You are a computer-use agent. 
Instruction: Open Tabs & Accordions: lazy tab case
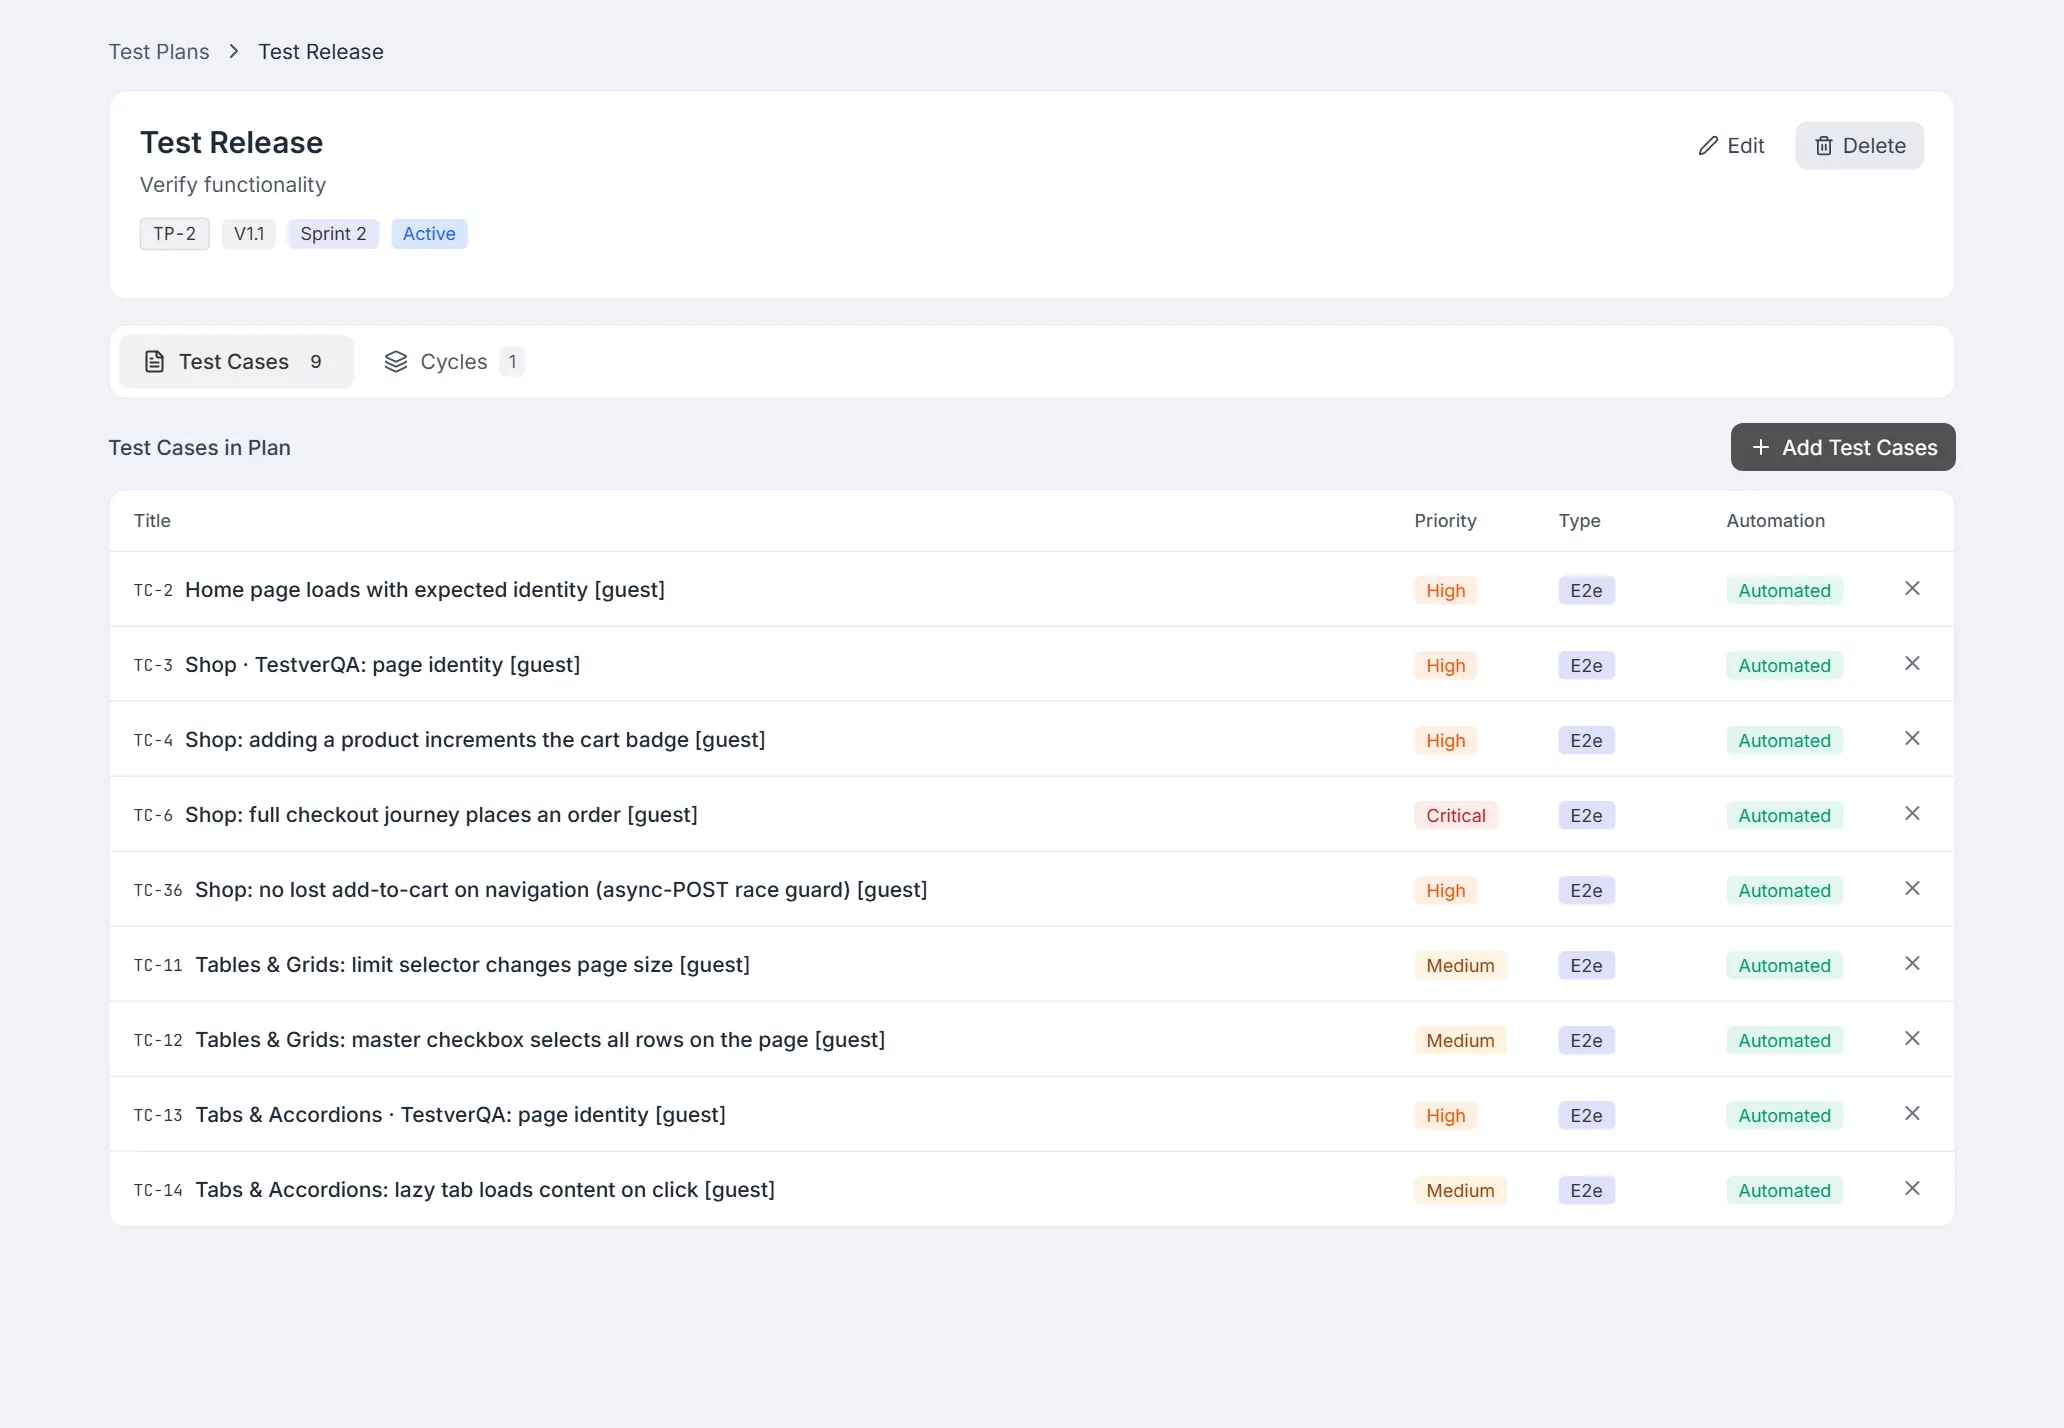485,1190
